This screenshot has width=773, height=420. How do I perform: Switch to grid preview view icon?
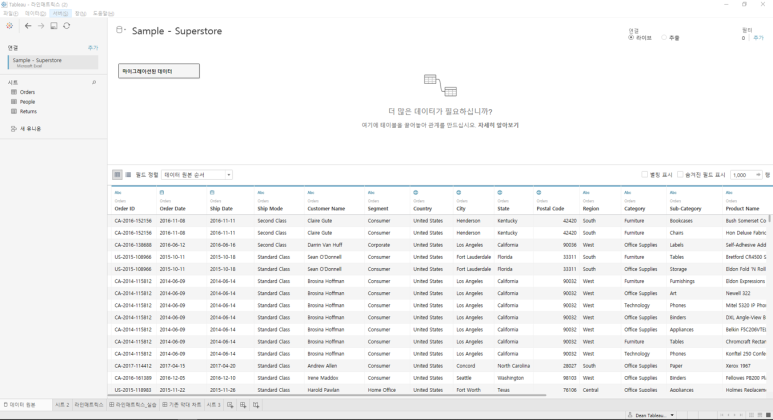coord(117,175)
